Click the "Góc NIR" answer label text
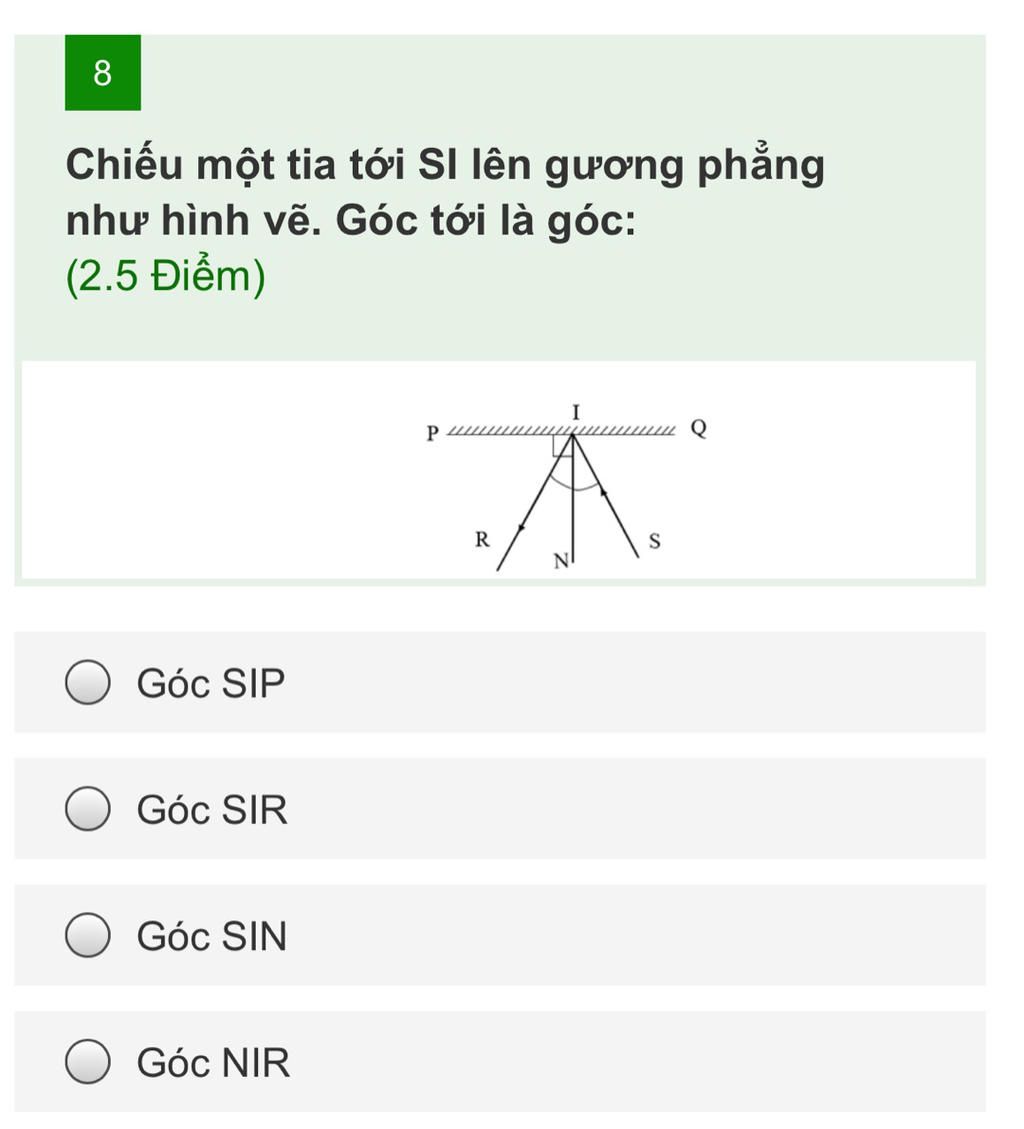This screenshot has height=1129, width=1024. pos(213,1063)
